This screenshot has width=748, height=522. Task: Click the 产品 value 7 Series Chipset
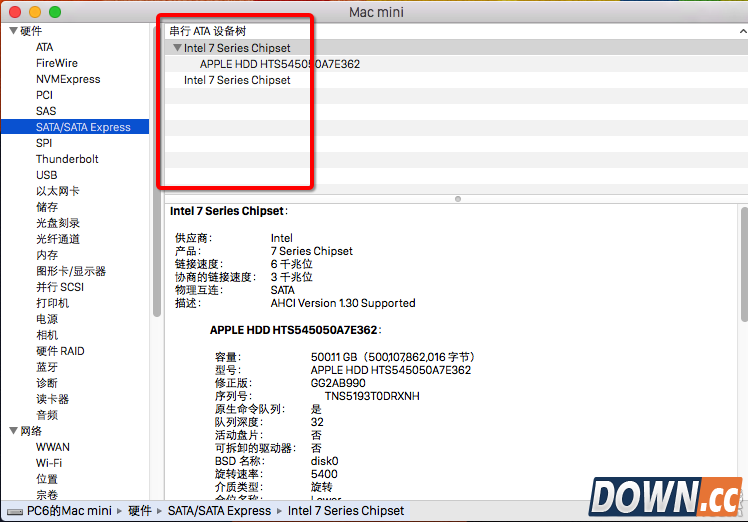click(312, 251)
